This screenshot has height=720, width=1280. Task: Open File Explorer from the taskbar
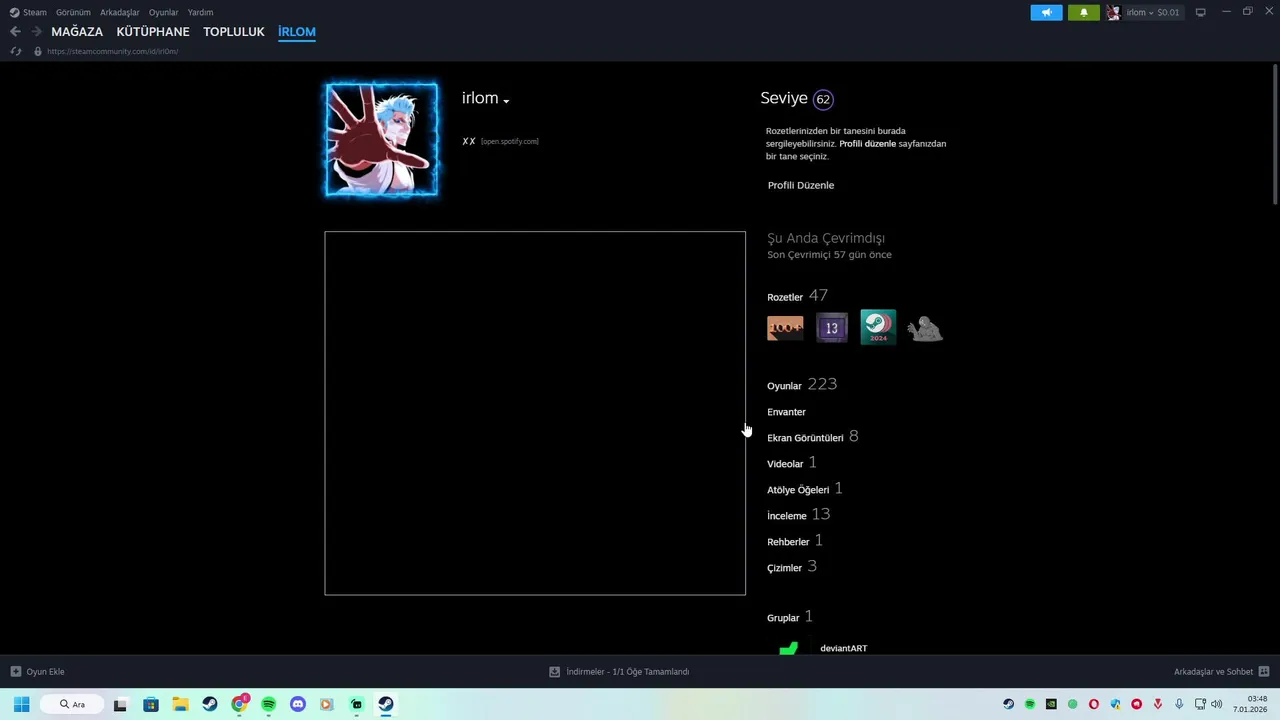[180, 704]
